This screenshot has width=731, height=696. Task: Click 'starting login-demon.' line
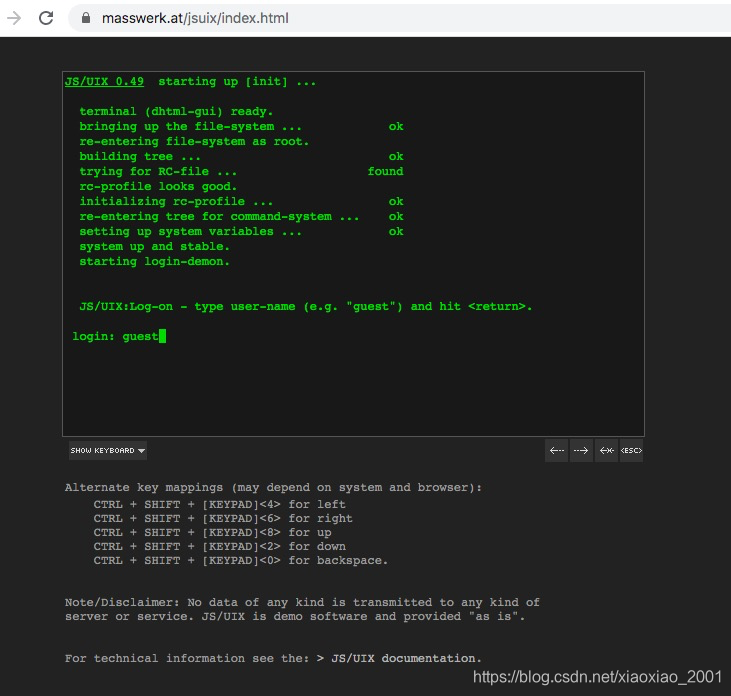pos(154,262)
